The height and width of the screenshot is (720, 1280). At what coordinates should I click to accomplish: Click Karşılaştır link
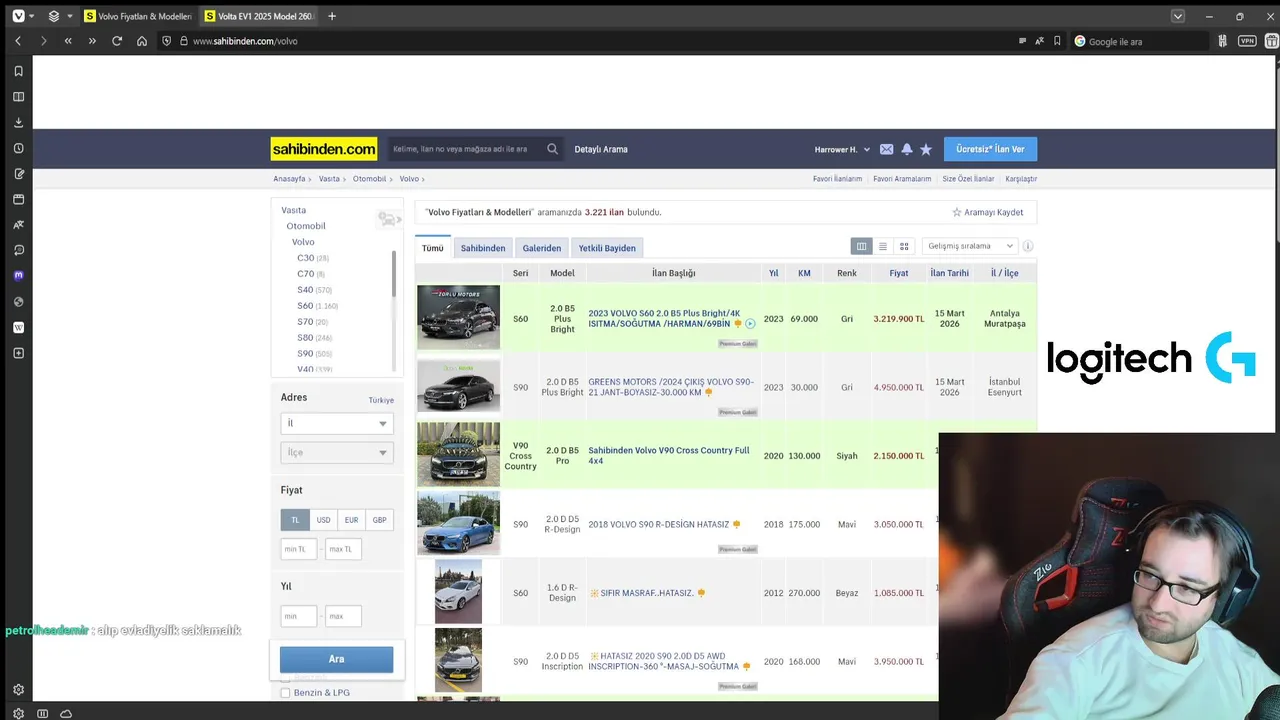[x=1021, y=179]
